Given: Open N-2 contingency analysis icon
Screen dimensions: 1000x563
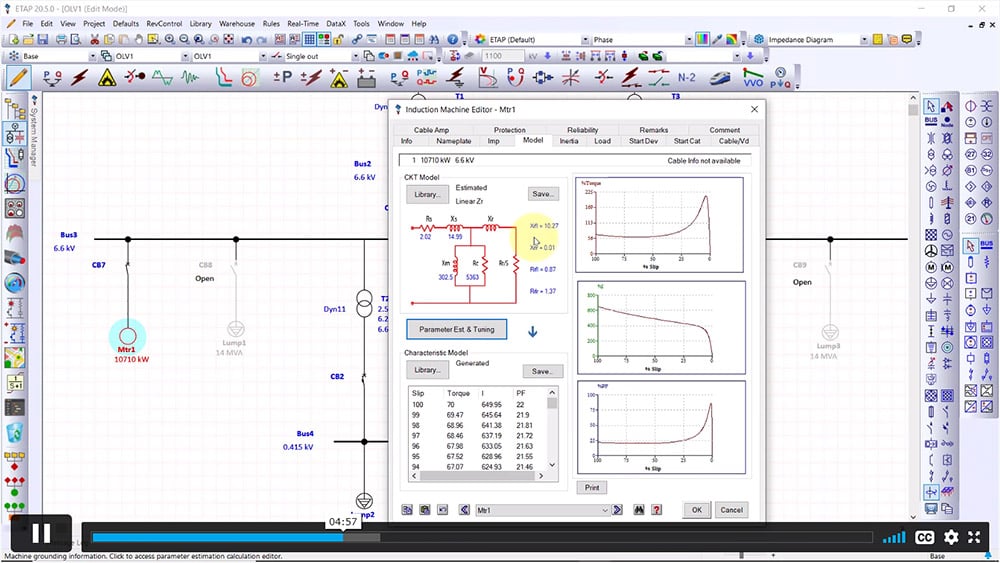Looking at the screenshot, I should tap(686, 77).
